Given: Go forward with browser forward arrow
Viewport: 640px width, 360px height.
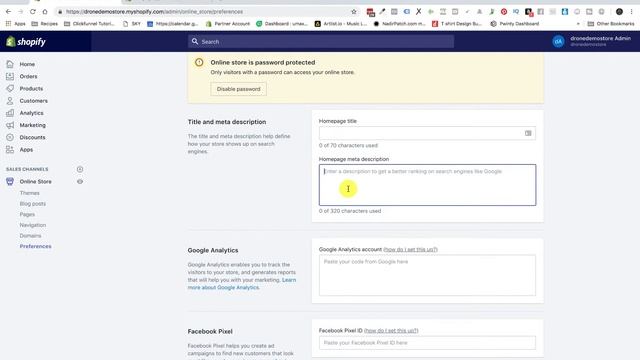Looking at the screenshot, I should coord(20,11).
